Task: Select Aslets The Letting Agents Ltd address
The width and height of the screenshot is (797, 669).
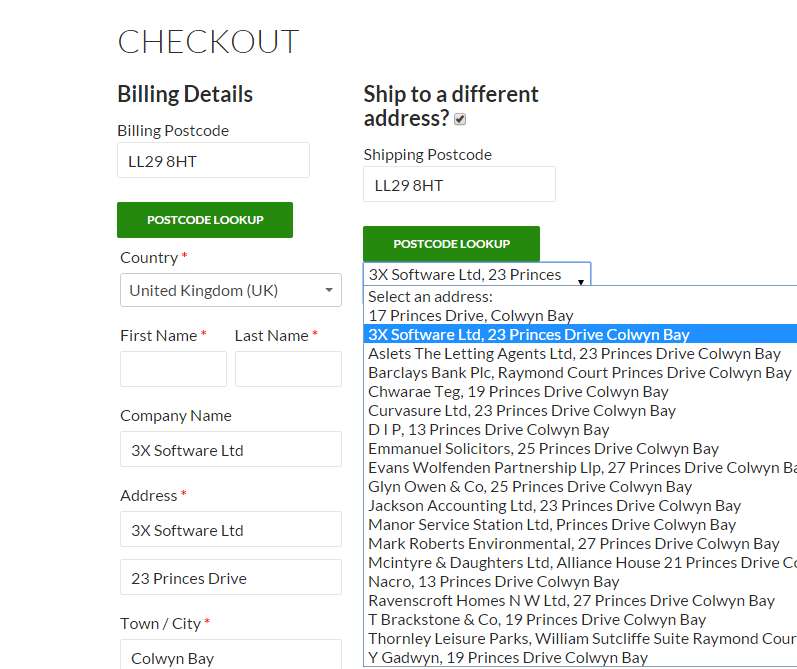Action: (580, 353)
